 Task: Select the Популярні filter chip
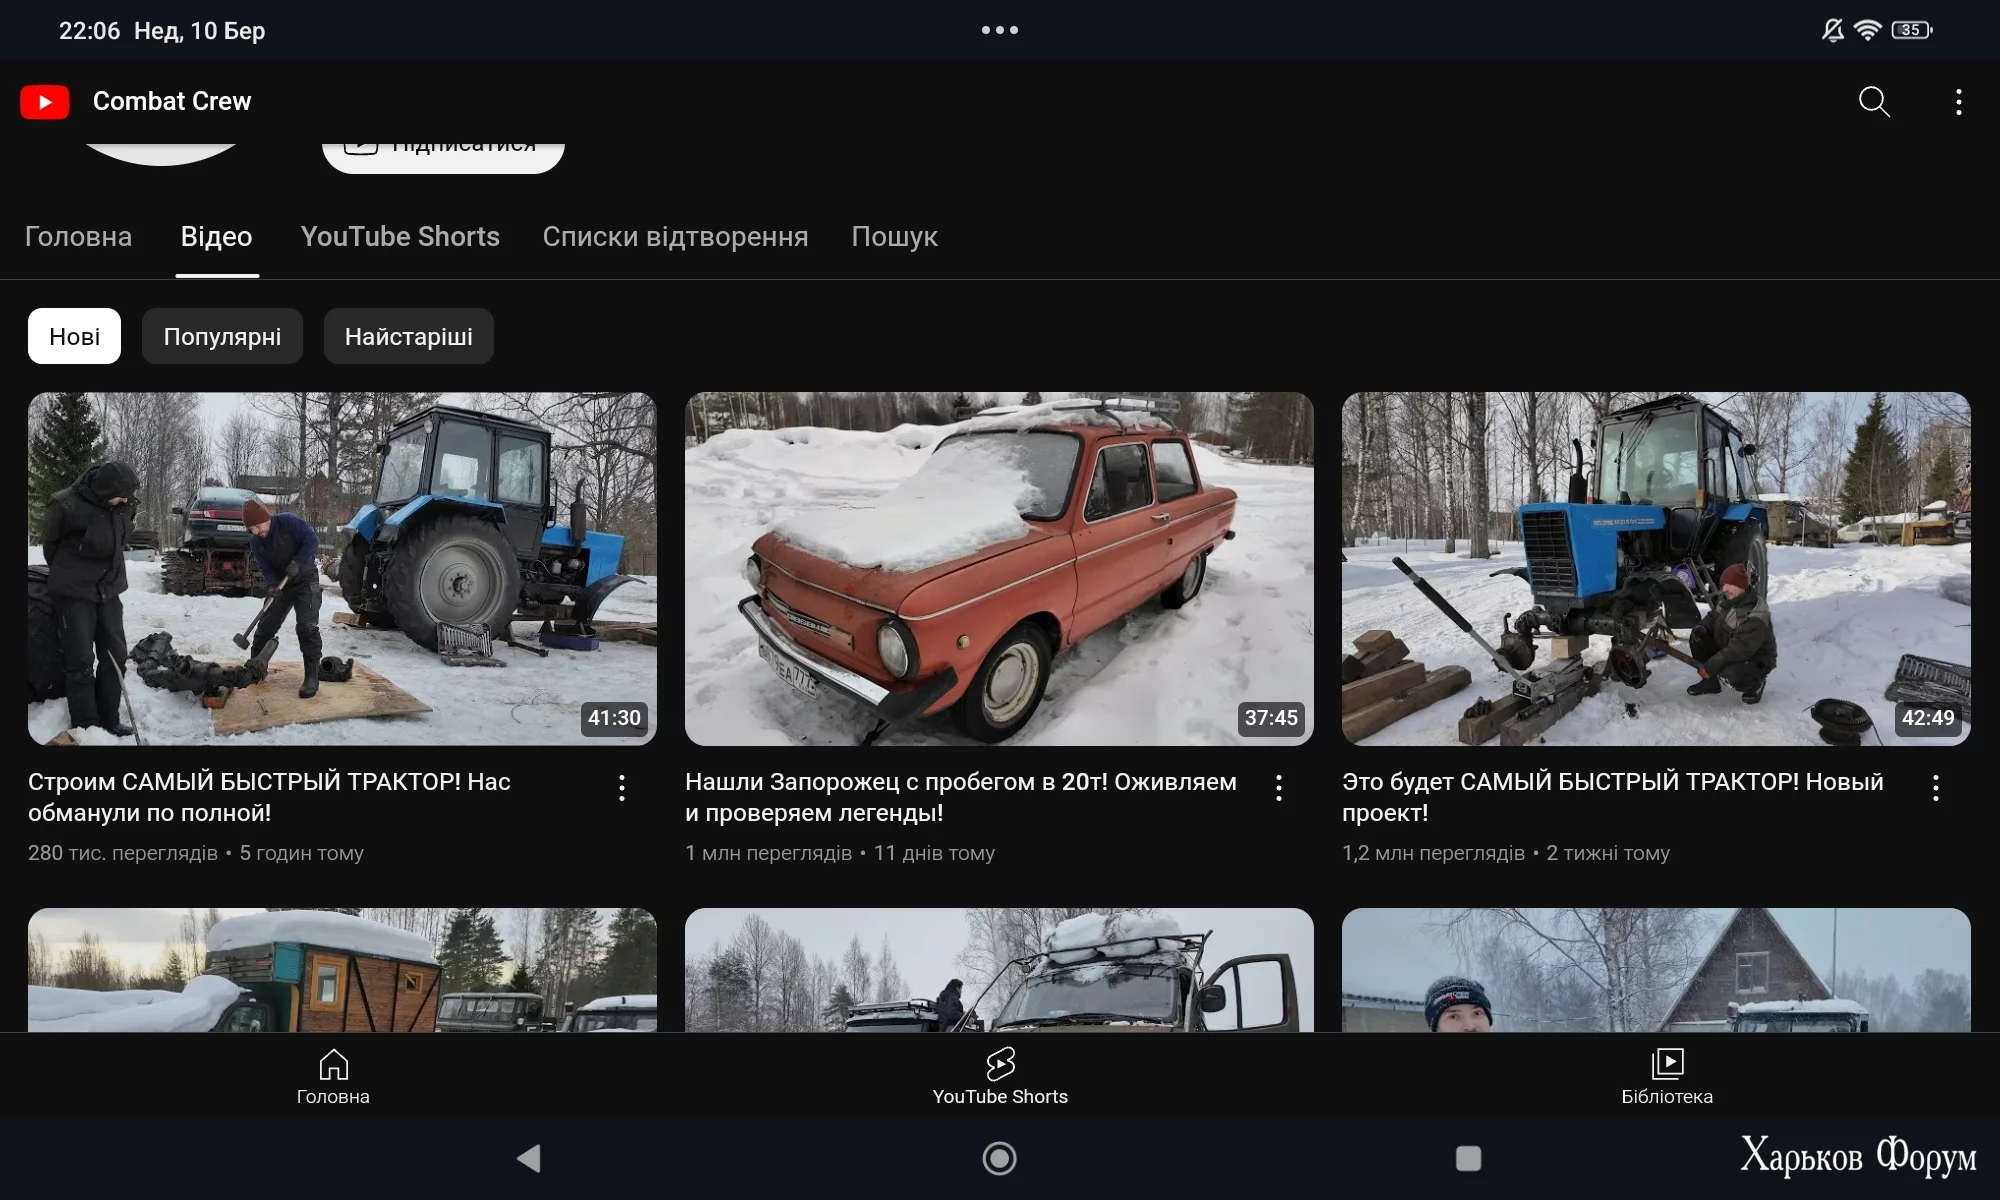(x=222, y=336)
